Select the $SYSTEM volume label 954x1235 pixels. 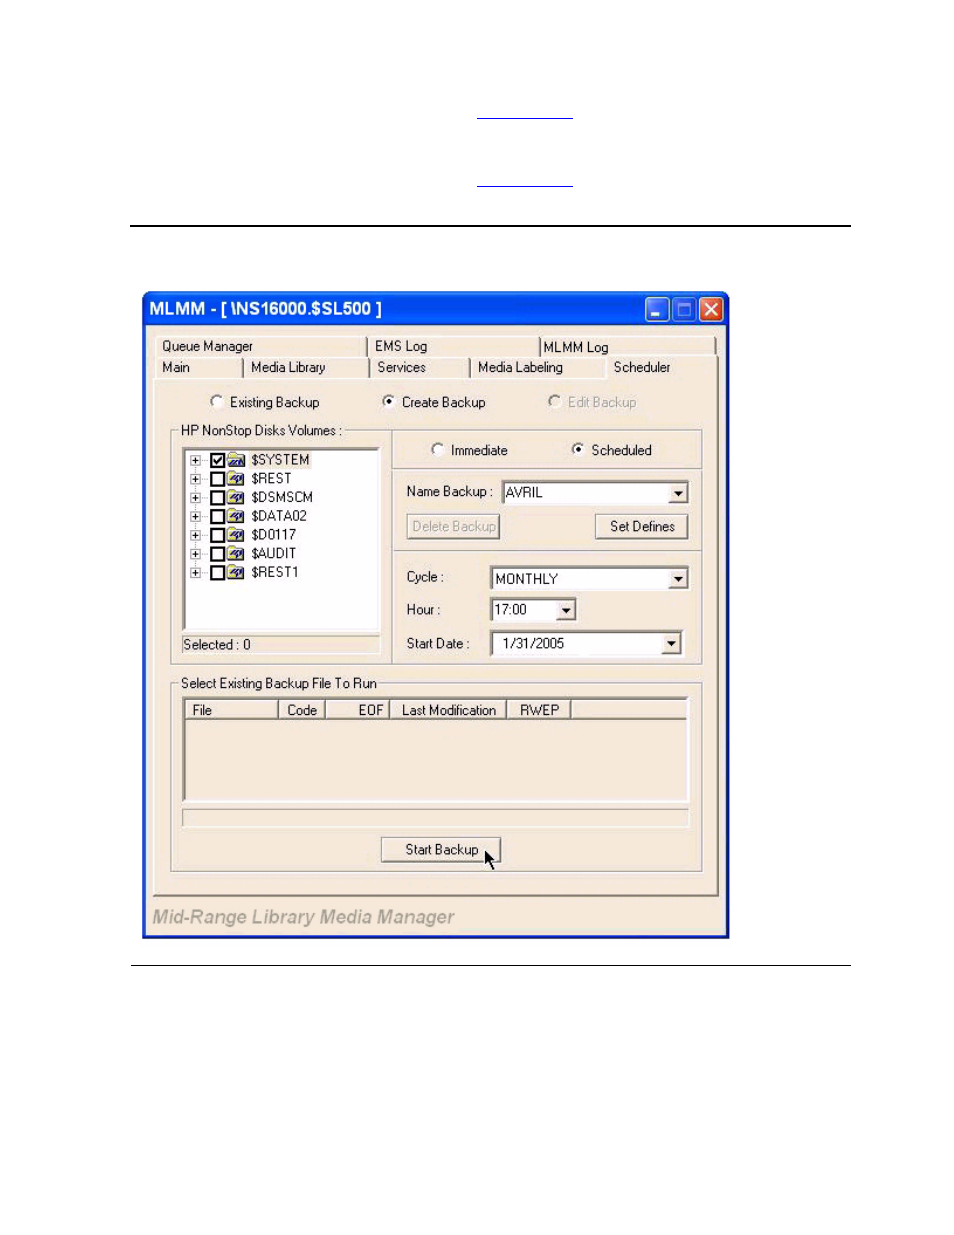coord(280,460)
